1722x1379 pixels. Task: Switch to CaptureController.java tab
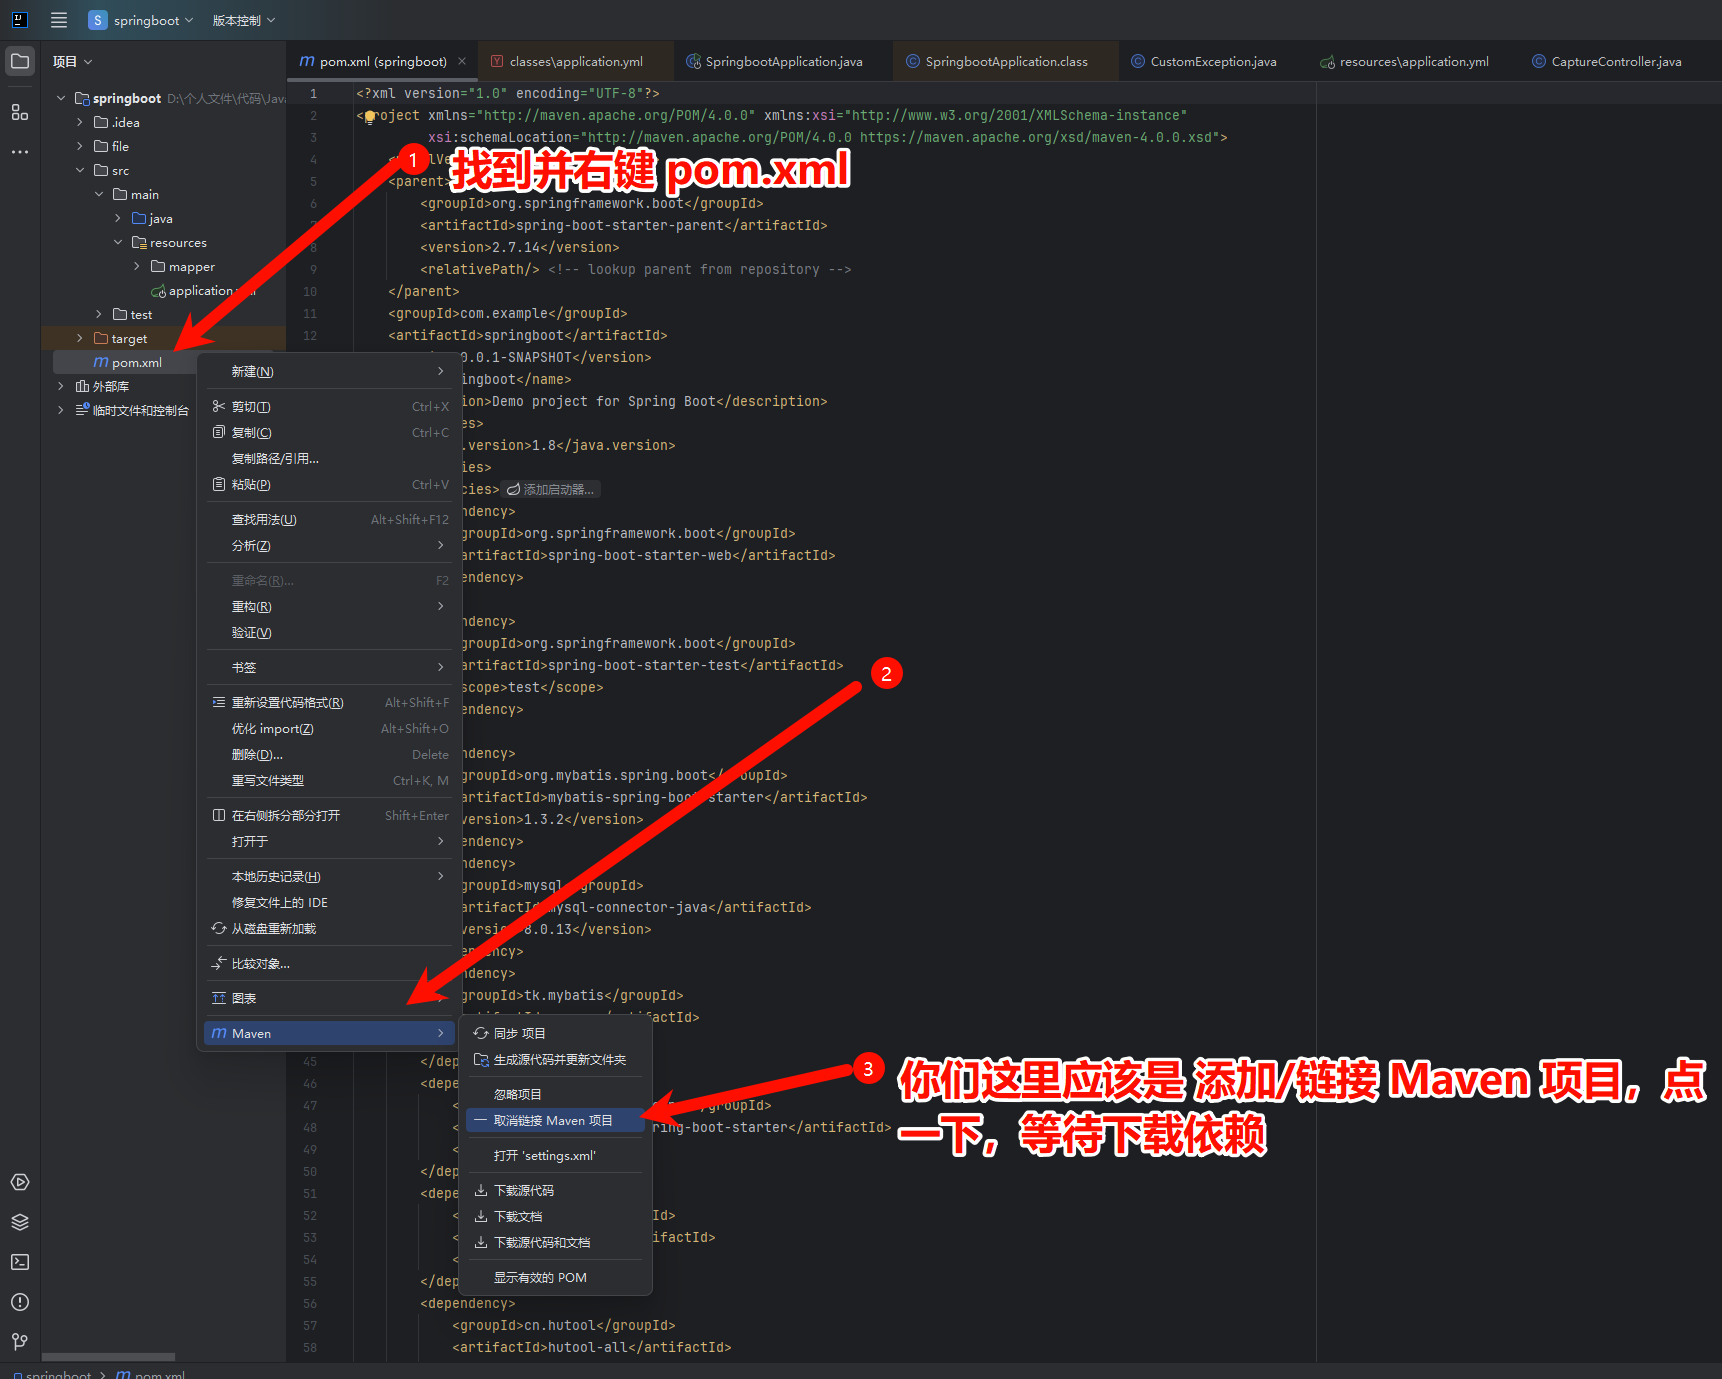pyautogui.click(x=1615, y=61)
